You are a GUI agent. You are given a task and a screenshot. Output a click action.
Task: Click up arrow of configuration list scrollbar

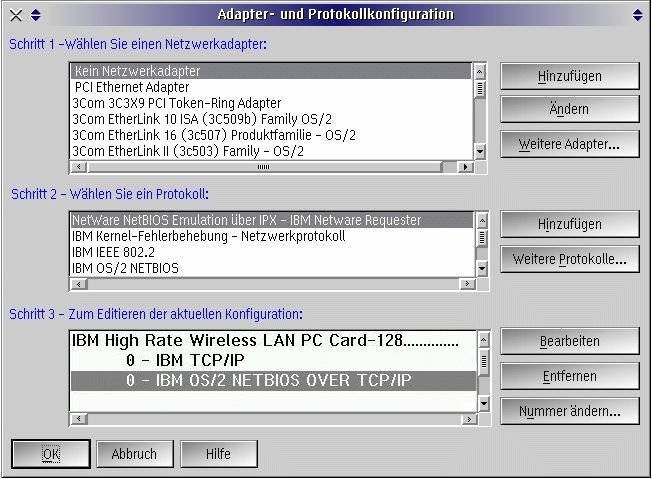click(x=484, y=340)
